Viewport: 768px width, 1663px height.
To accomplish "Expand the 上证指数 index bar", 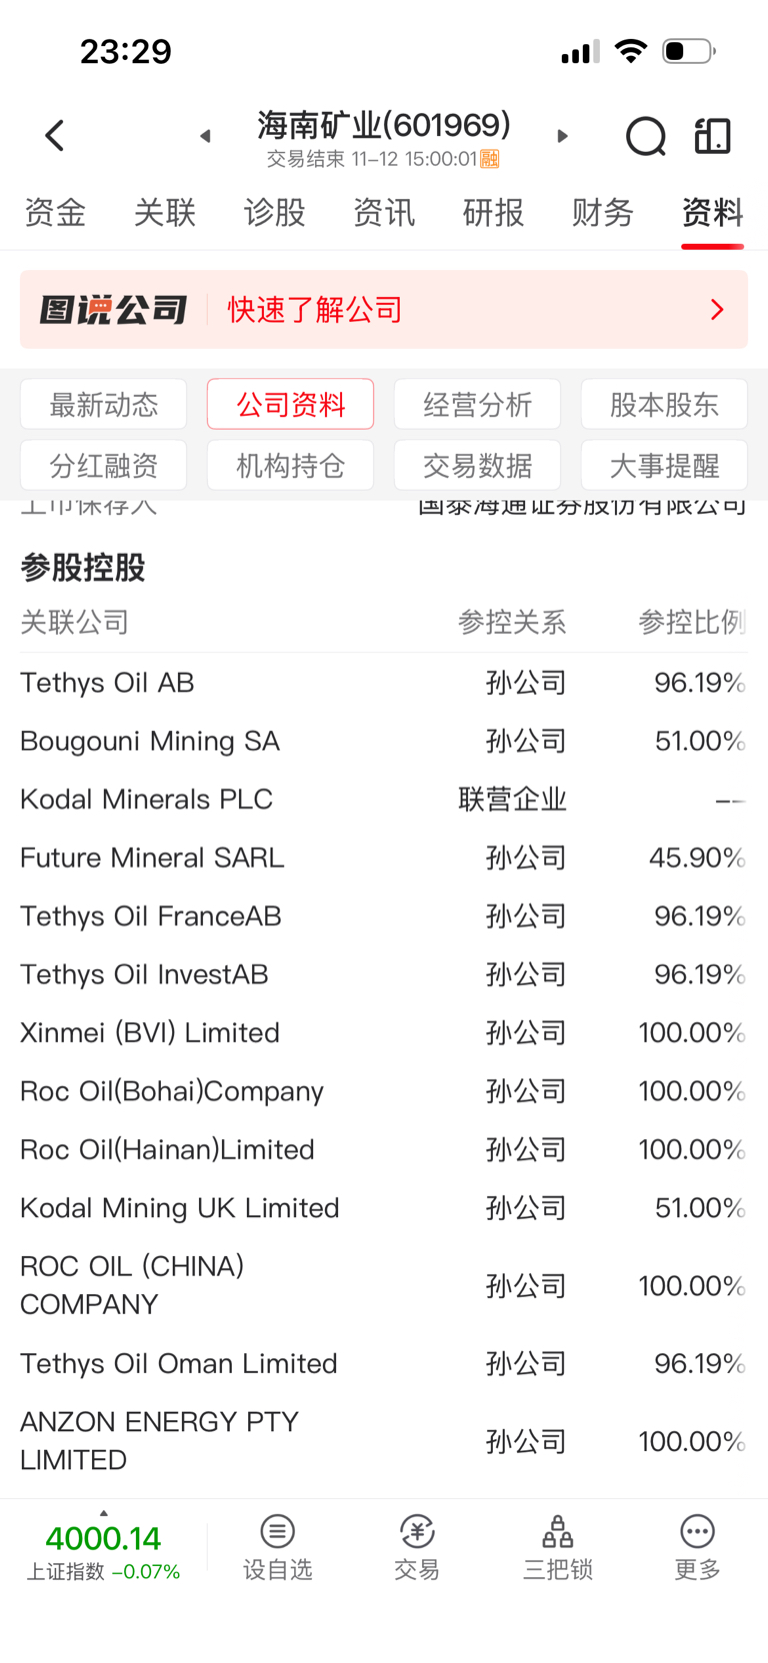I will click(103, 1545).
